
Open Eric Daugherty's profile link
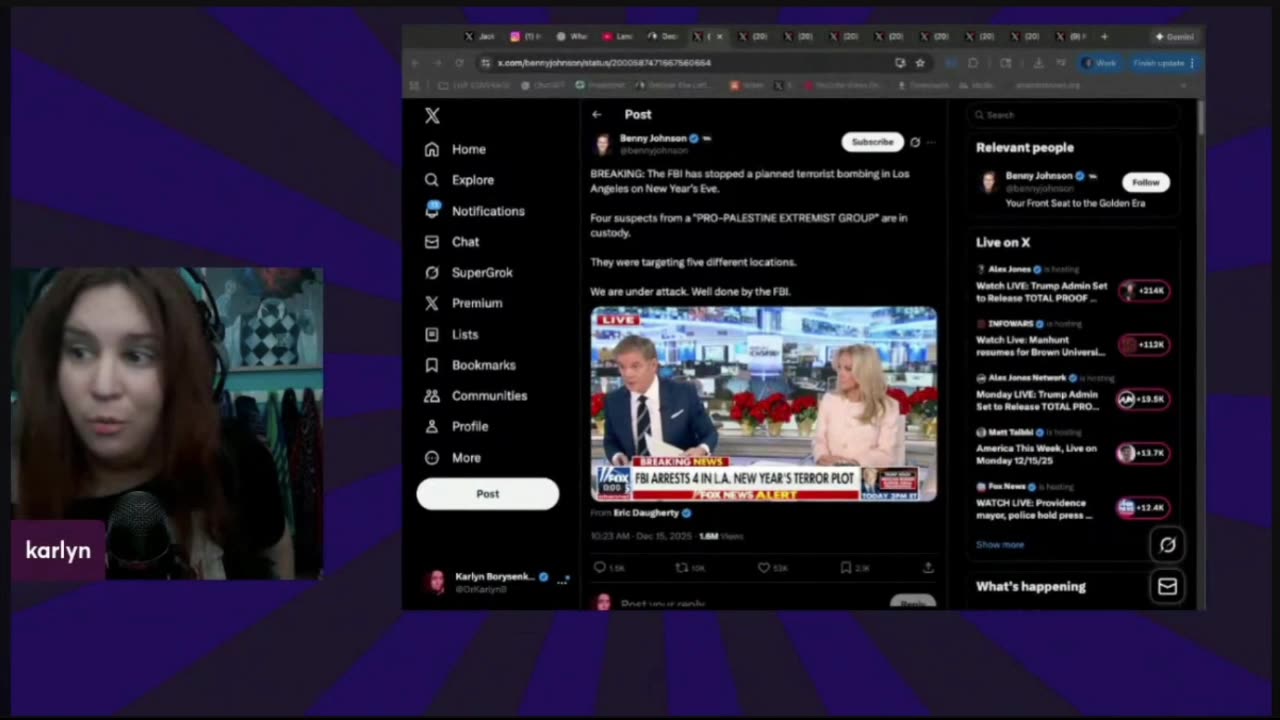point(646,513)
